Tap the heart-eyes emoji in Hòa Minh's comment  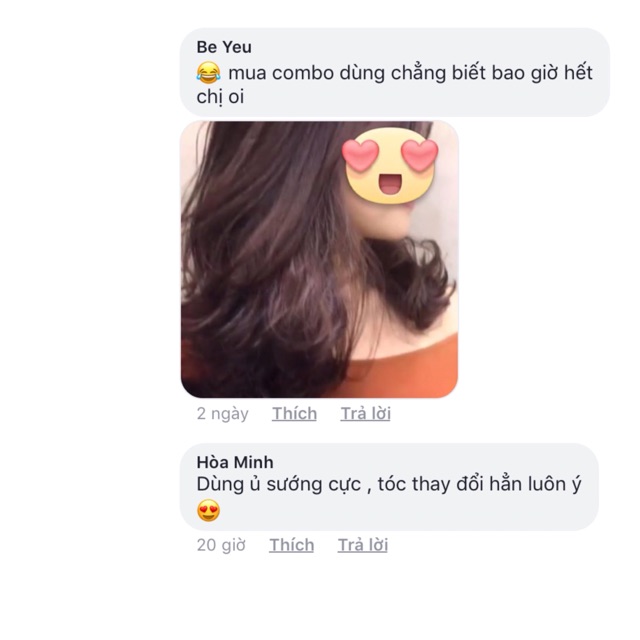(x=209, y=510)
